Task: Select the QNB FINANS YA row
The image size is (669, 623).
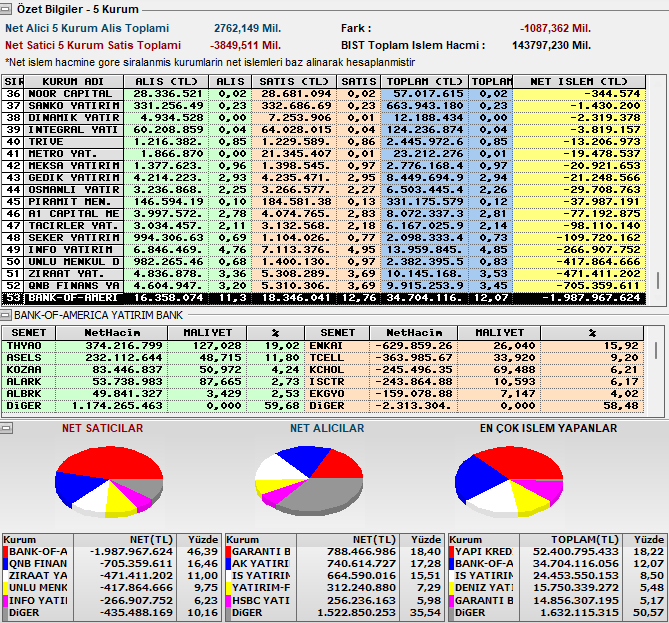Action: point(323,285)
